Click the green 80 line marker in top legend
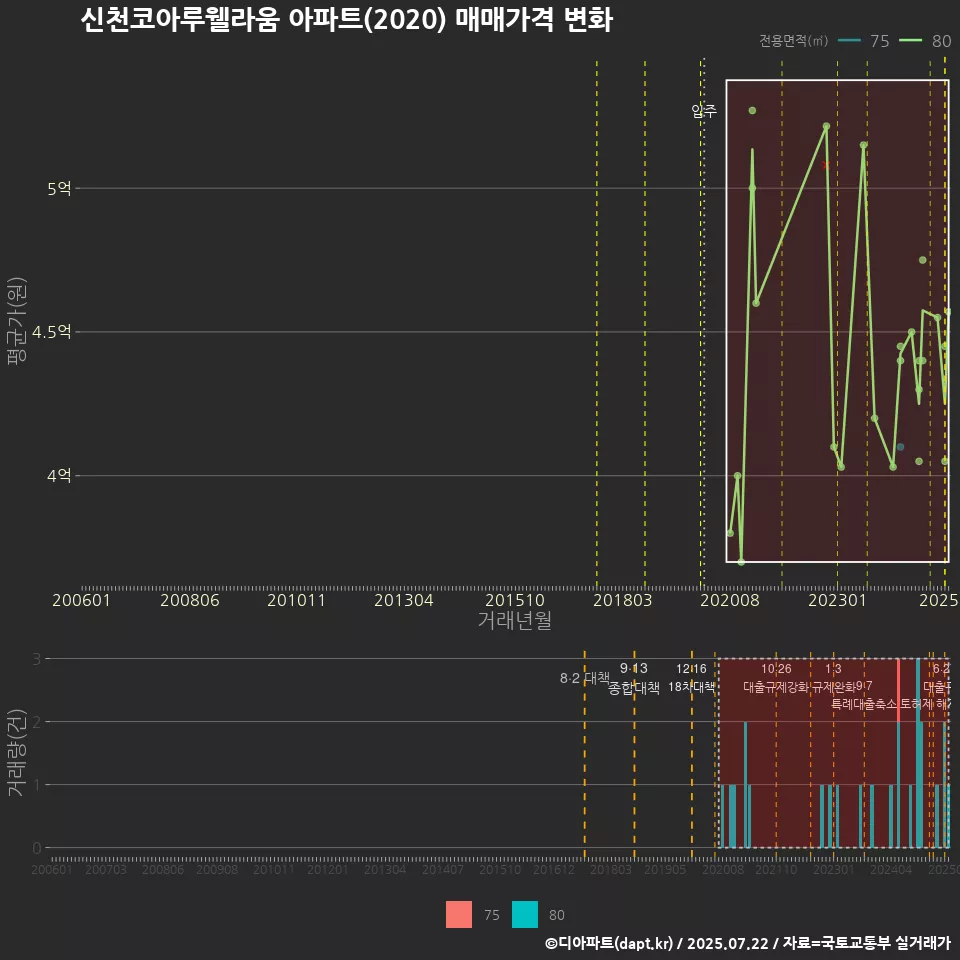Image resolution: width=960 pixels, height=960 pixels. coord(910,41)
